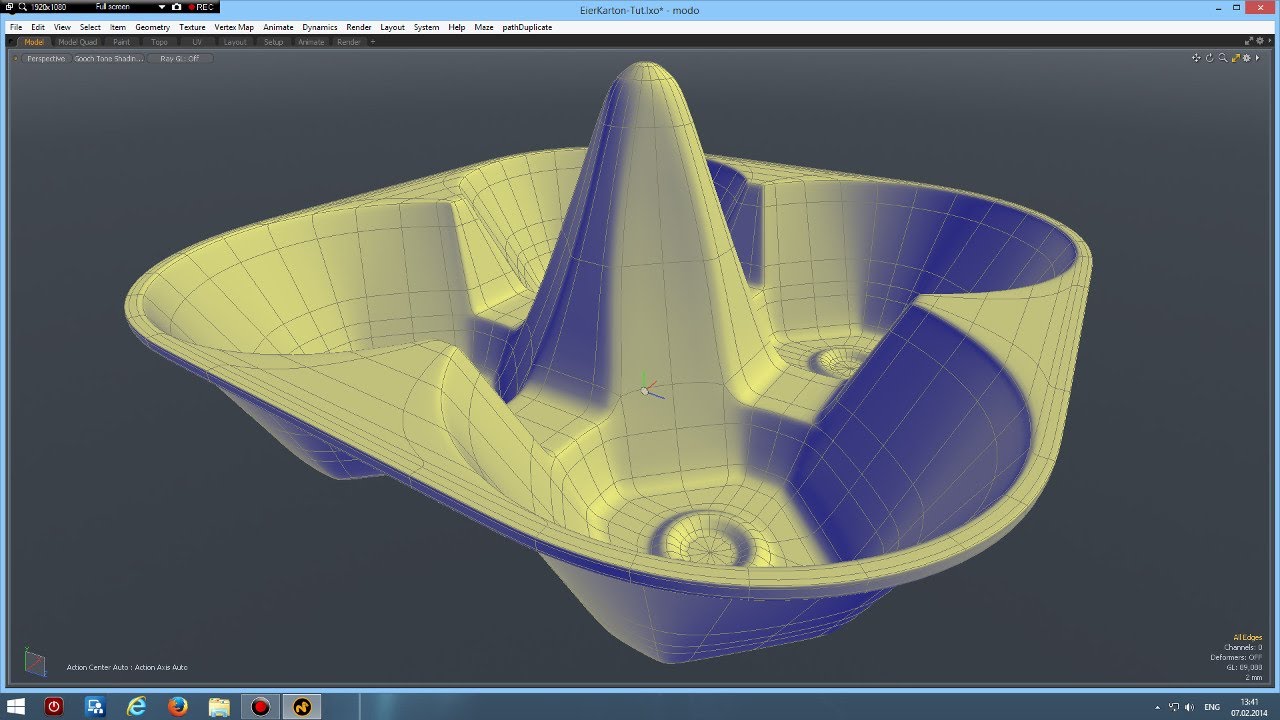This screenshot has width=1280, height=720.
Task: Switch to the Layout tab in tab bar
Action: click(x=235, y=42)
